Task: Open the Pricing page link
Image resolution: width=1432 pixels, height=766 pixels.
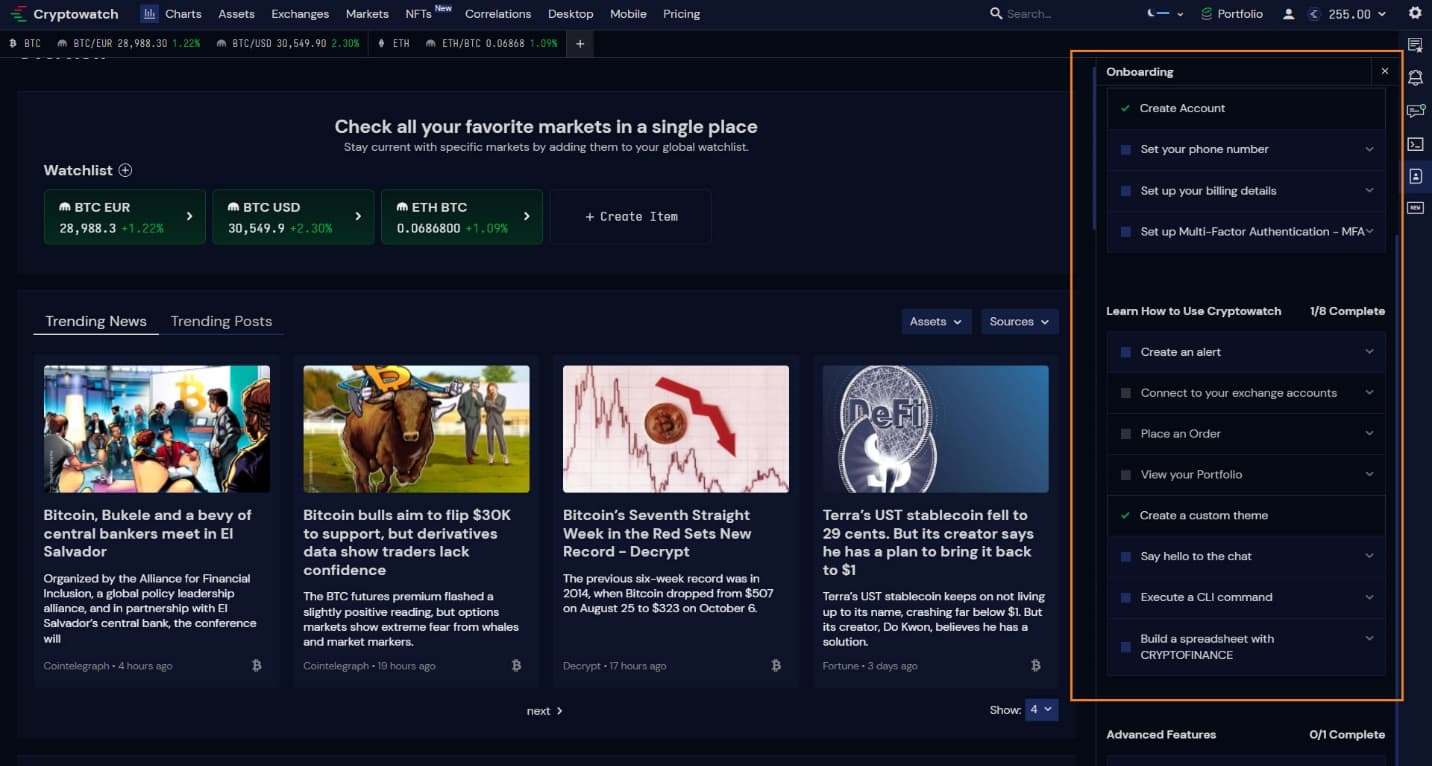Action: 681,14
